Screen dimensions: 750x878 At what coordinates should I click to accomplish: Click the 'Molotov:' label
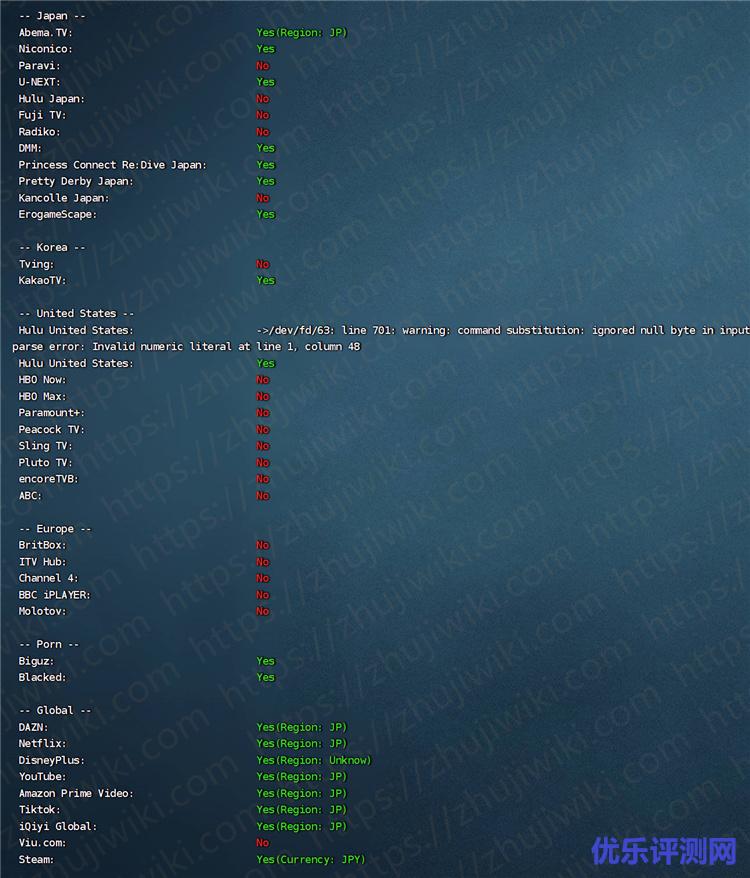pos(42,611)
